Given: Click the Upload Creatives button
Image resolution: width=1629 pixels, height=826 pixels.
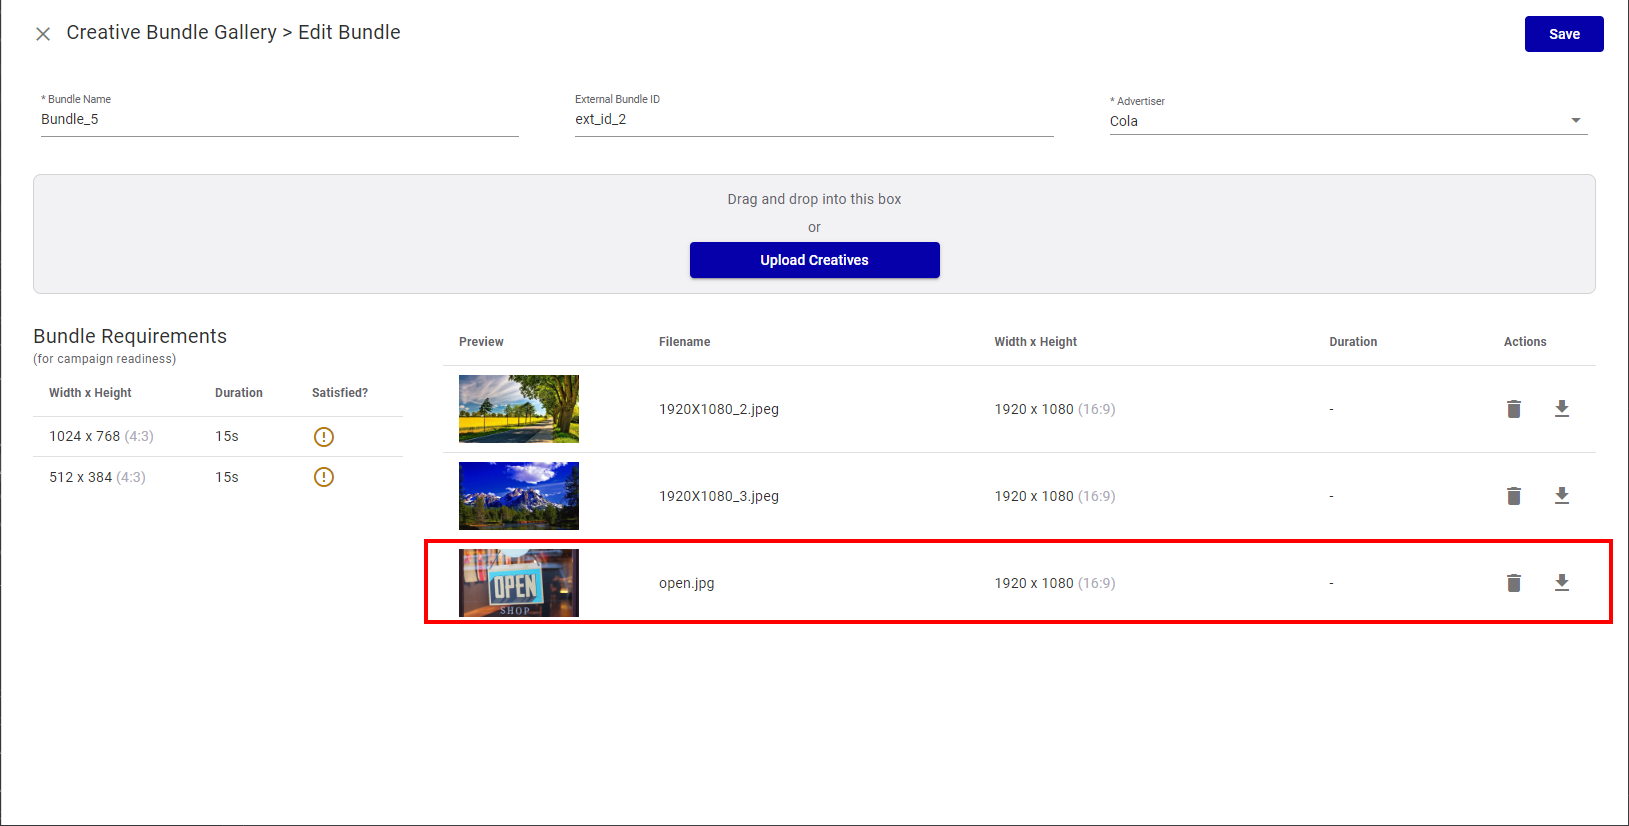Looking at the screenshot, I should click(814, 260).
